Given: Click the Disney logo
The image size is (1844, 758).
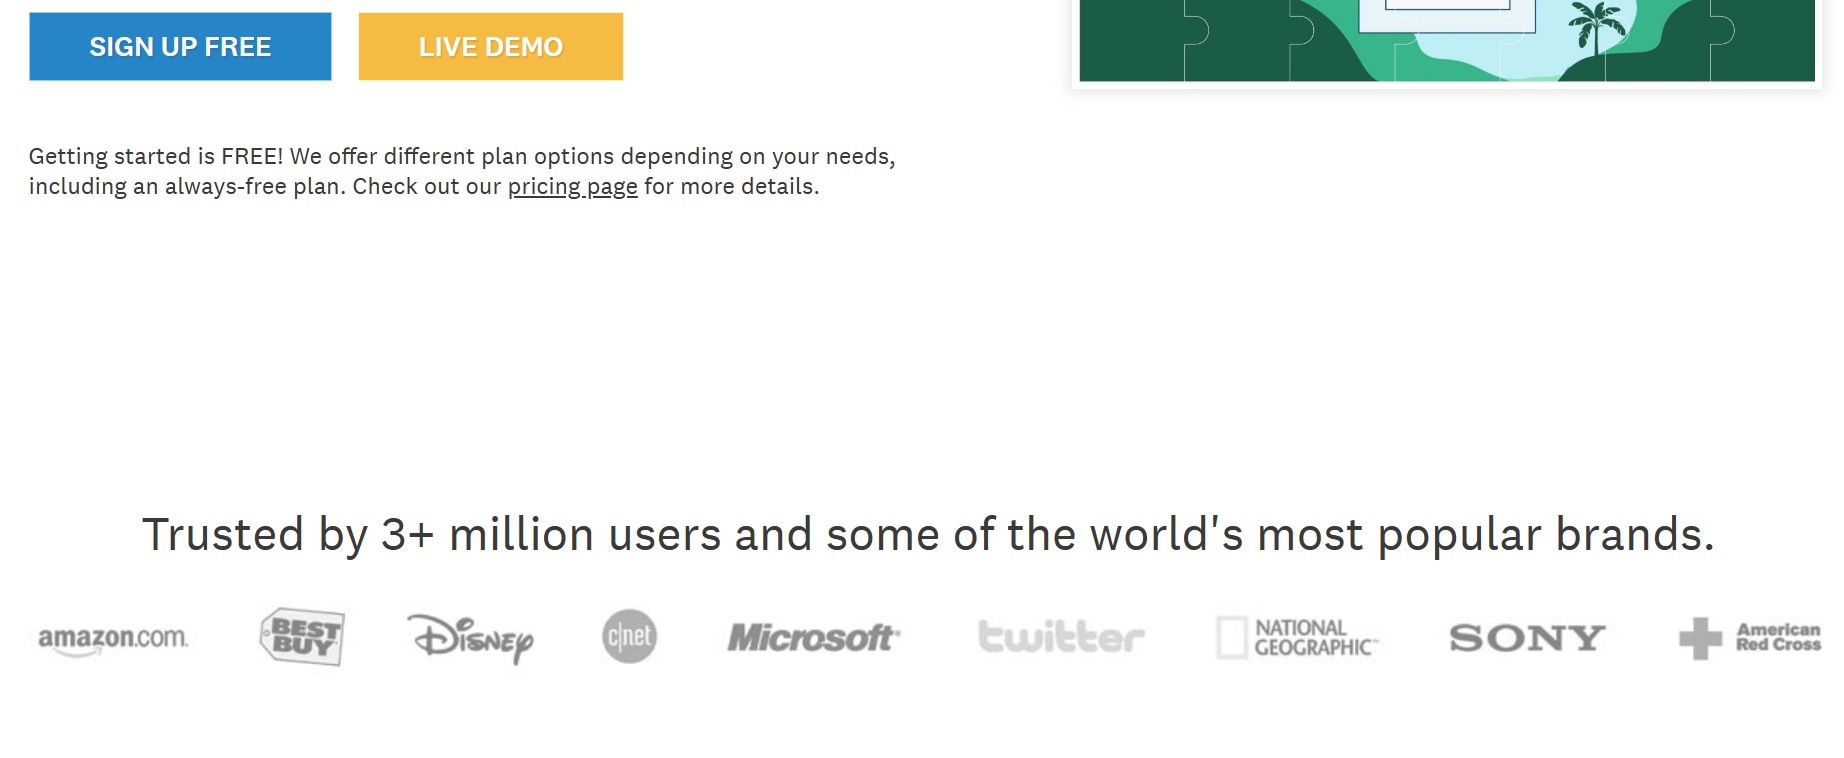Looking at the screenshot, I should [x=470, y=638].
